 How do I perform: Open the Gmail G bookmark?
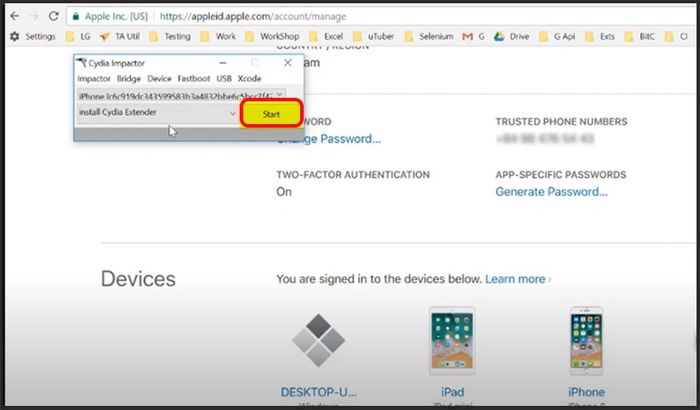pyautogui.click(x=473, y=36)
